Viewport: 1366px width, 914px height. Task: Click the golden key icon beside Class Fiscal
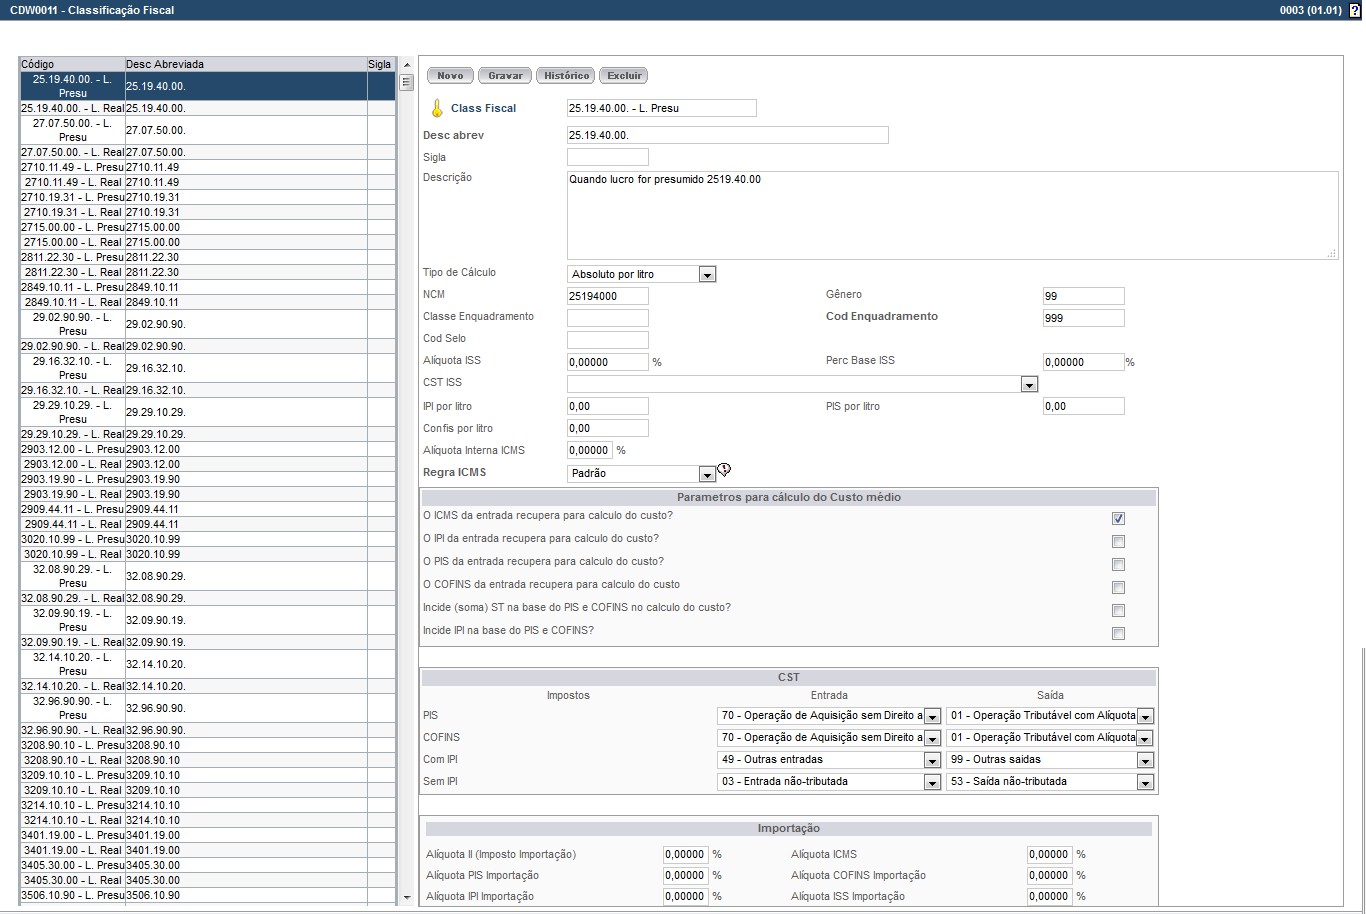[x=436, y=108]
